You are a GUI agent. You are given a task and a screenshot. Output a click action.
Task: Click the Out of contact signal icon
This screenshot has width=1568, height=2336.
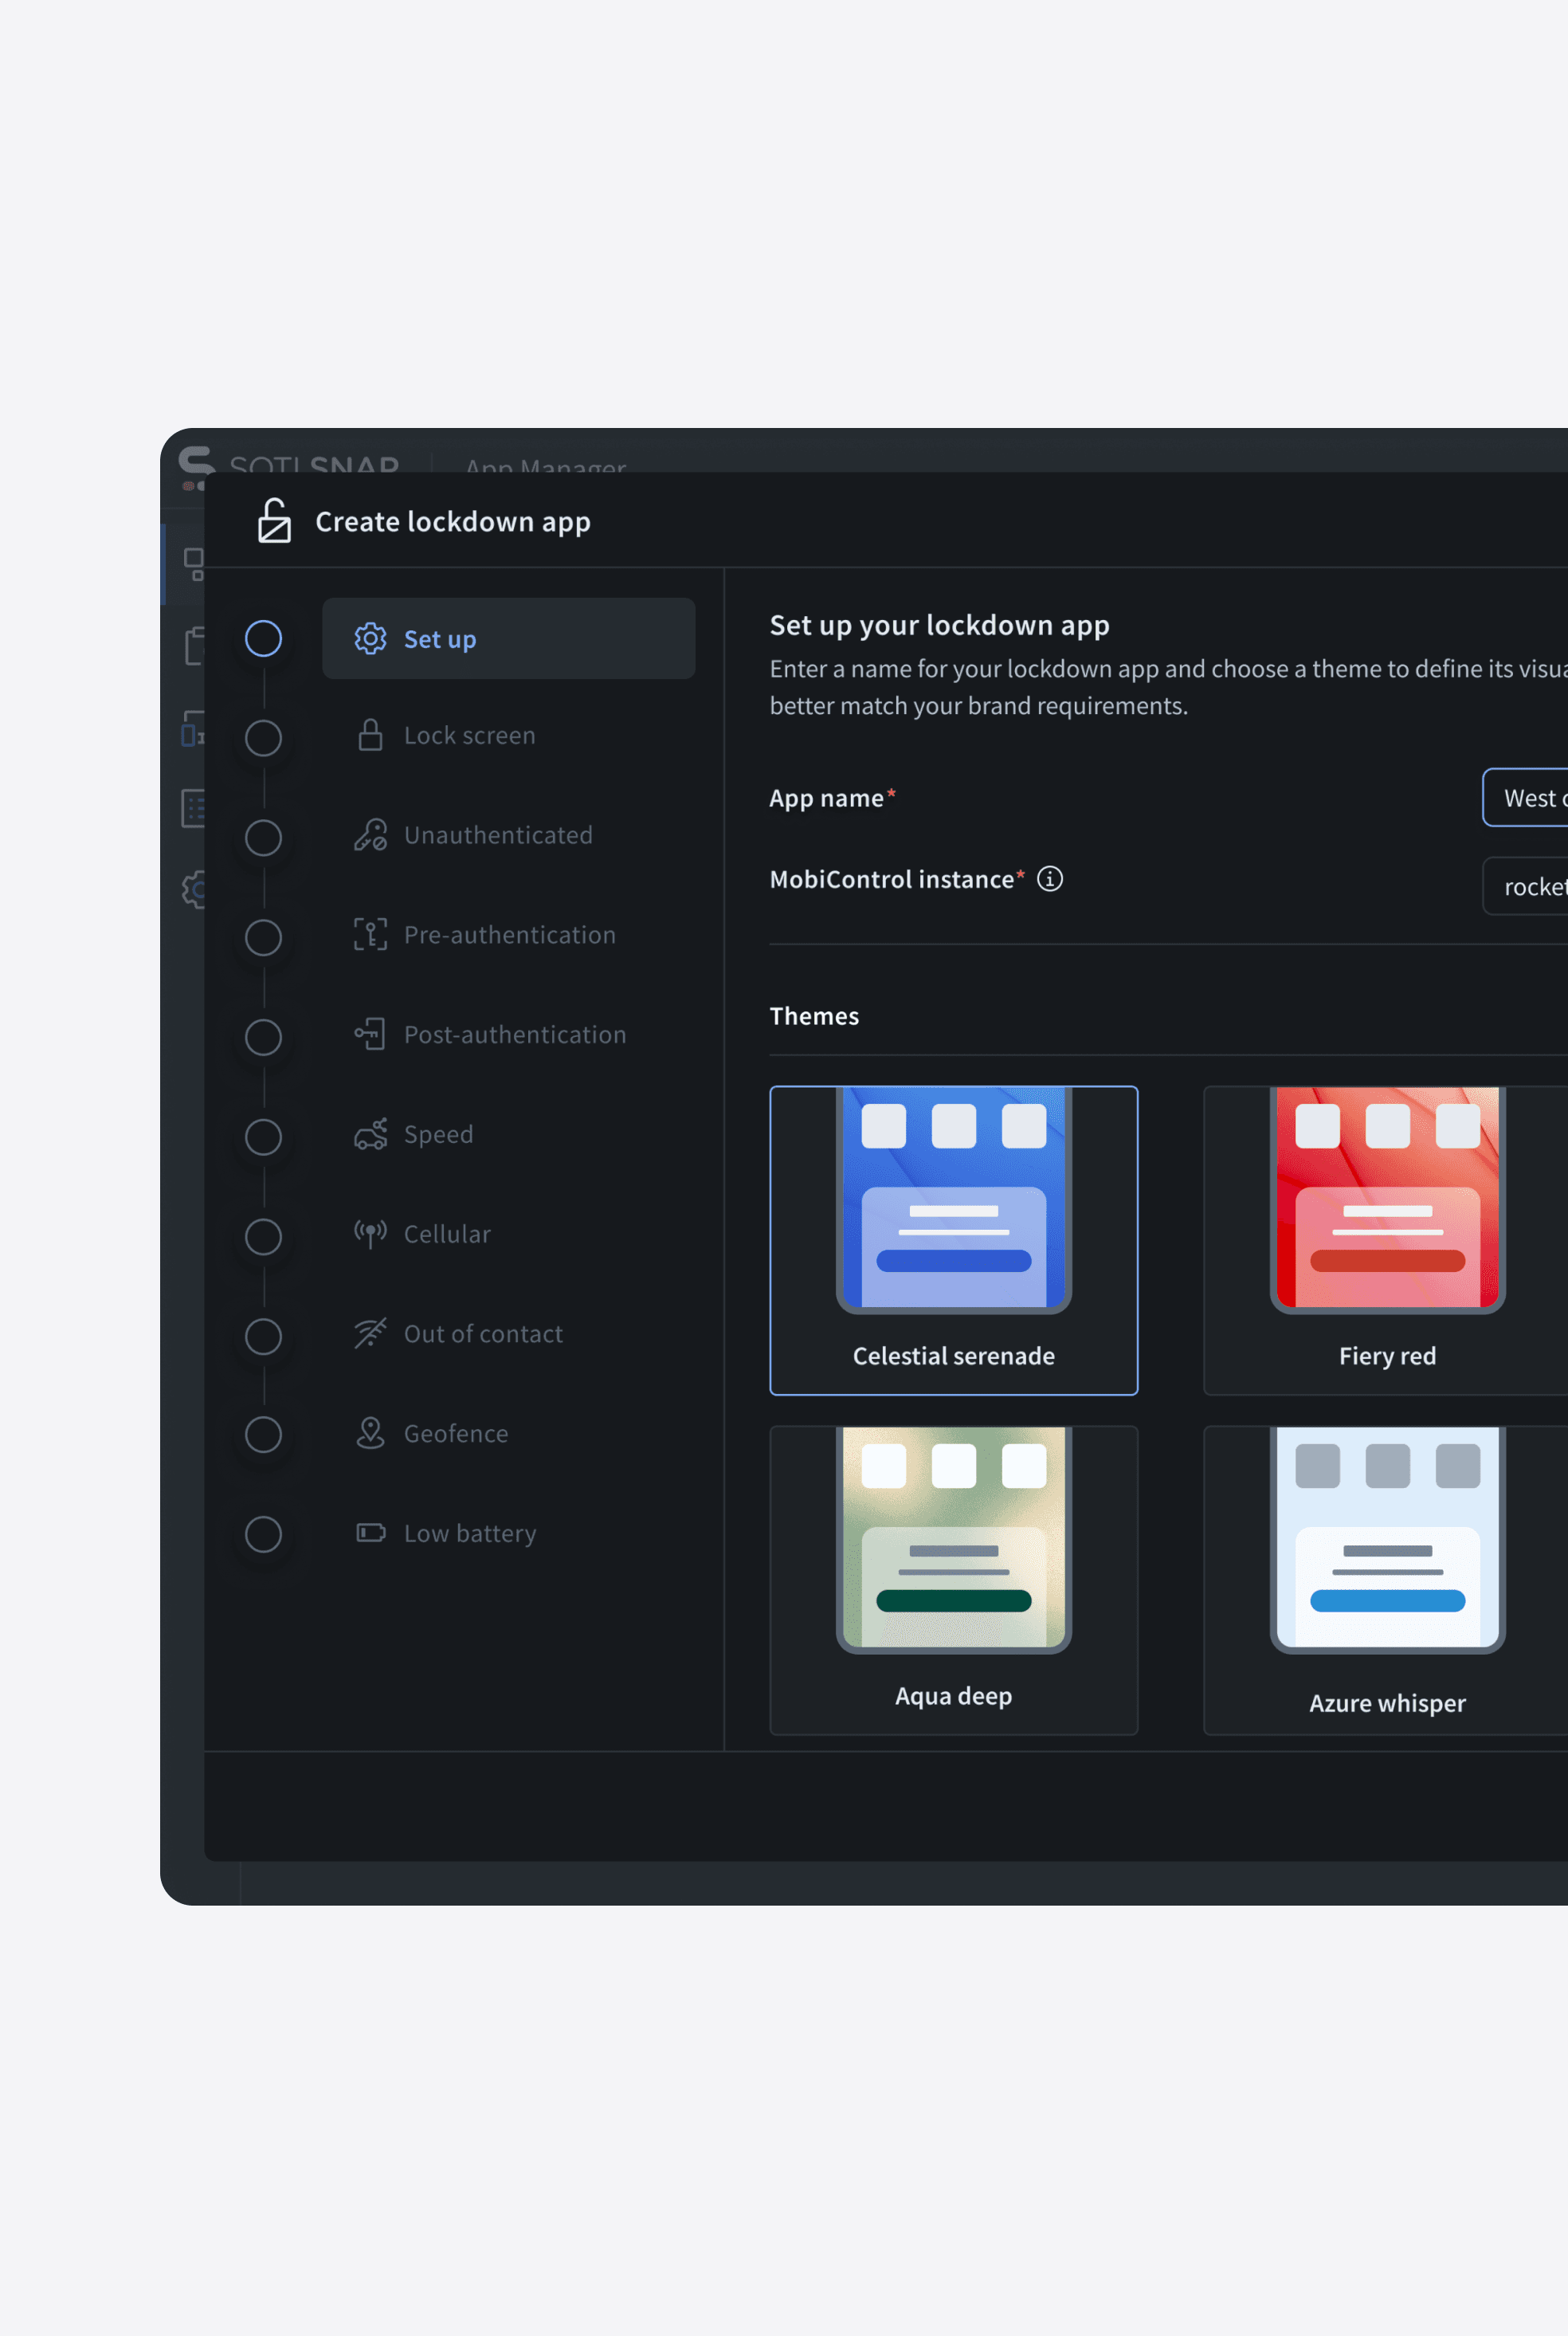(370, 1333)
